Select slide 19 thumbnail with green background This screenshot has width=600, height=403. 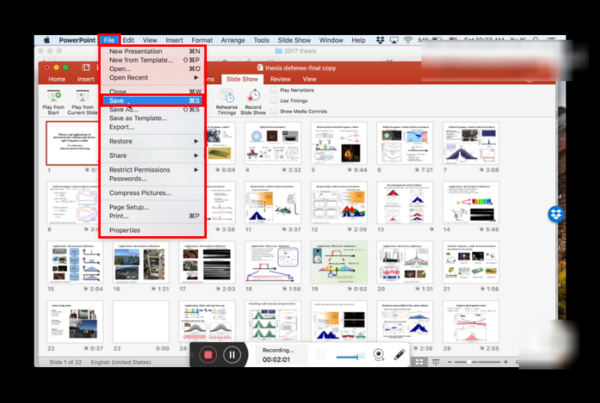coord(339,263)
